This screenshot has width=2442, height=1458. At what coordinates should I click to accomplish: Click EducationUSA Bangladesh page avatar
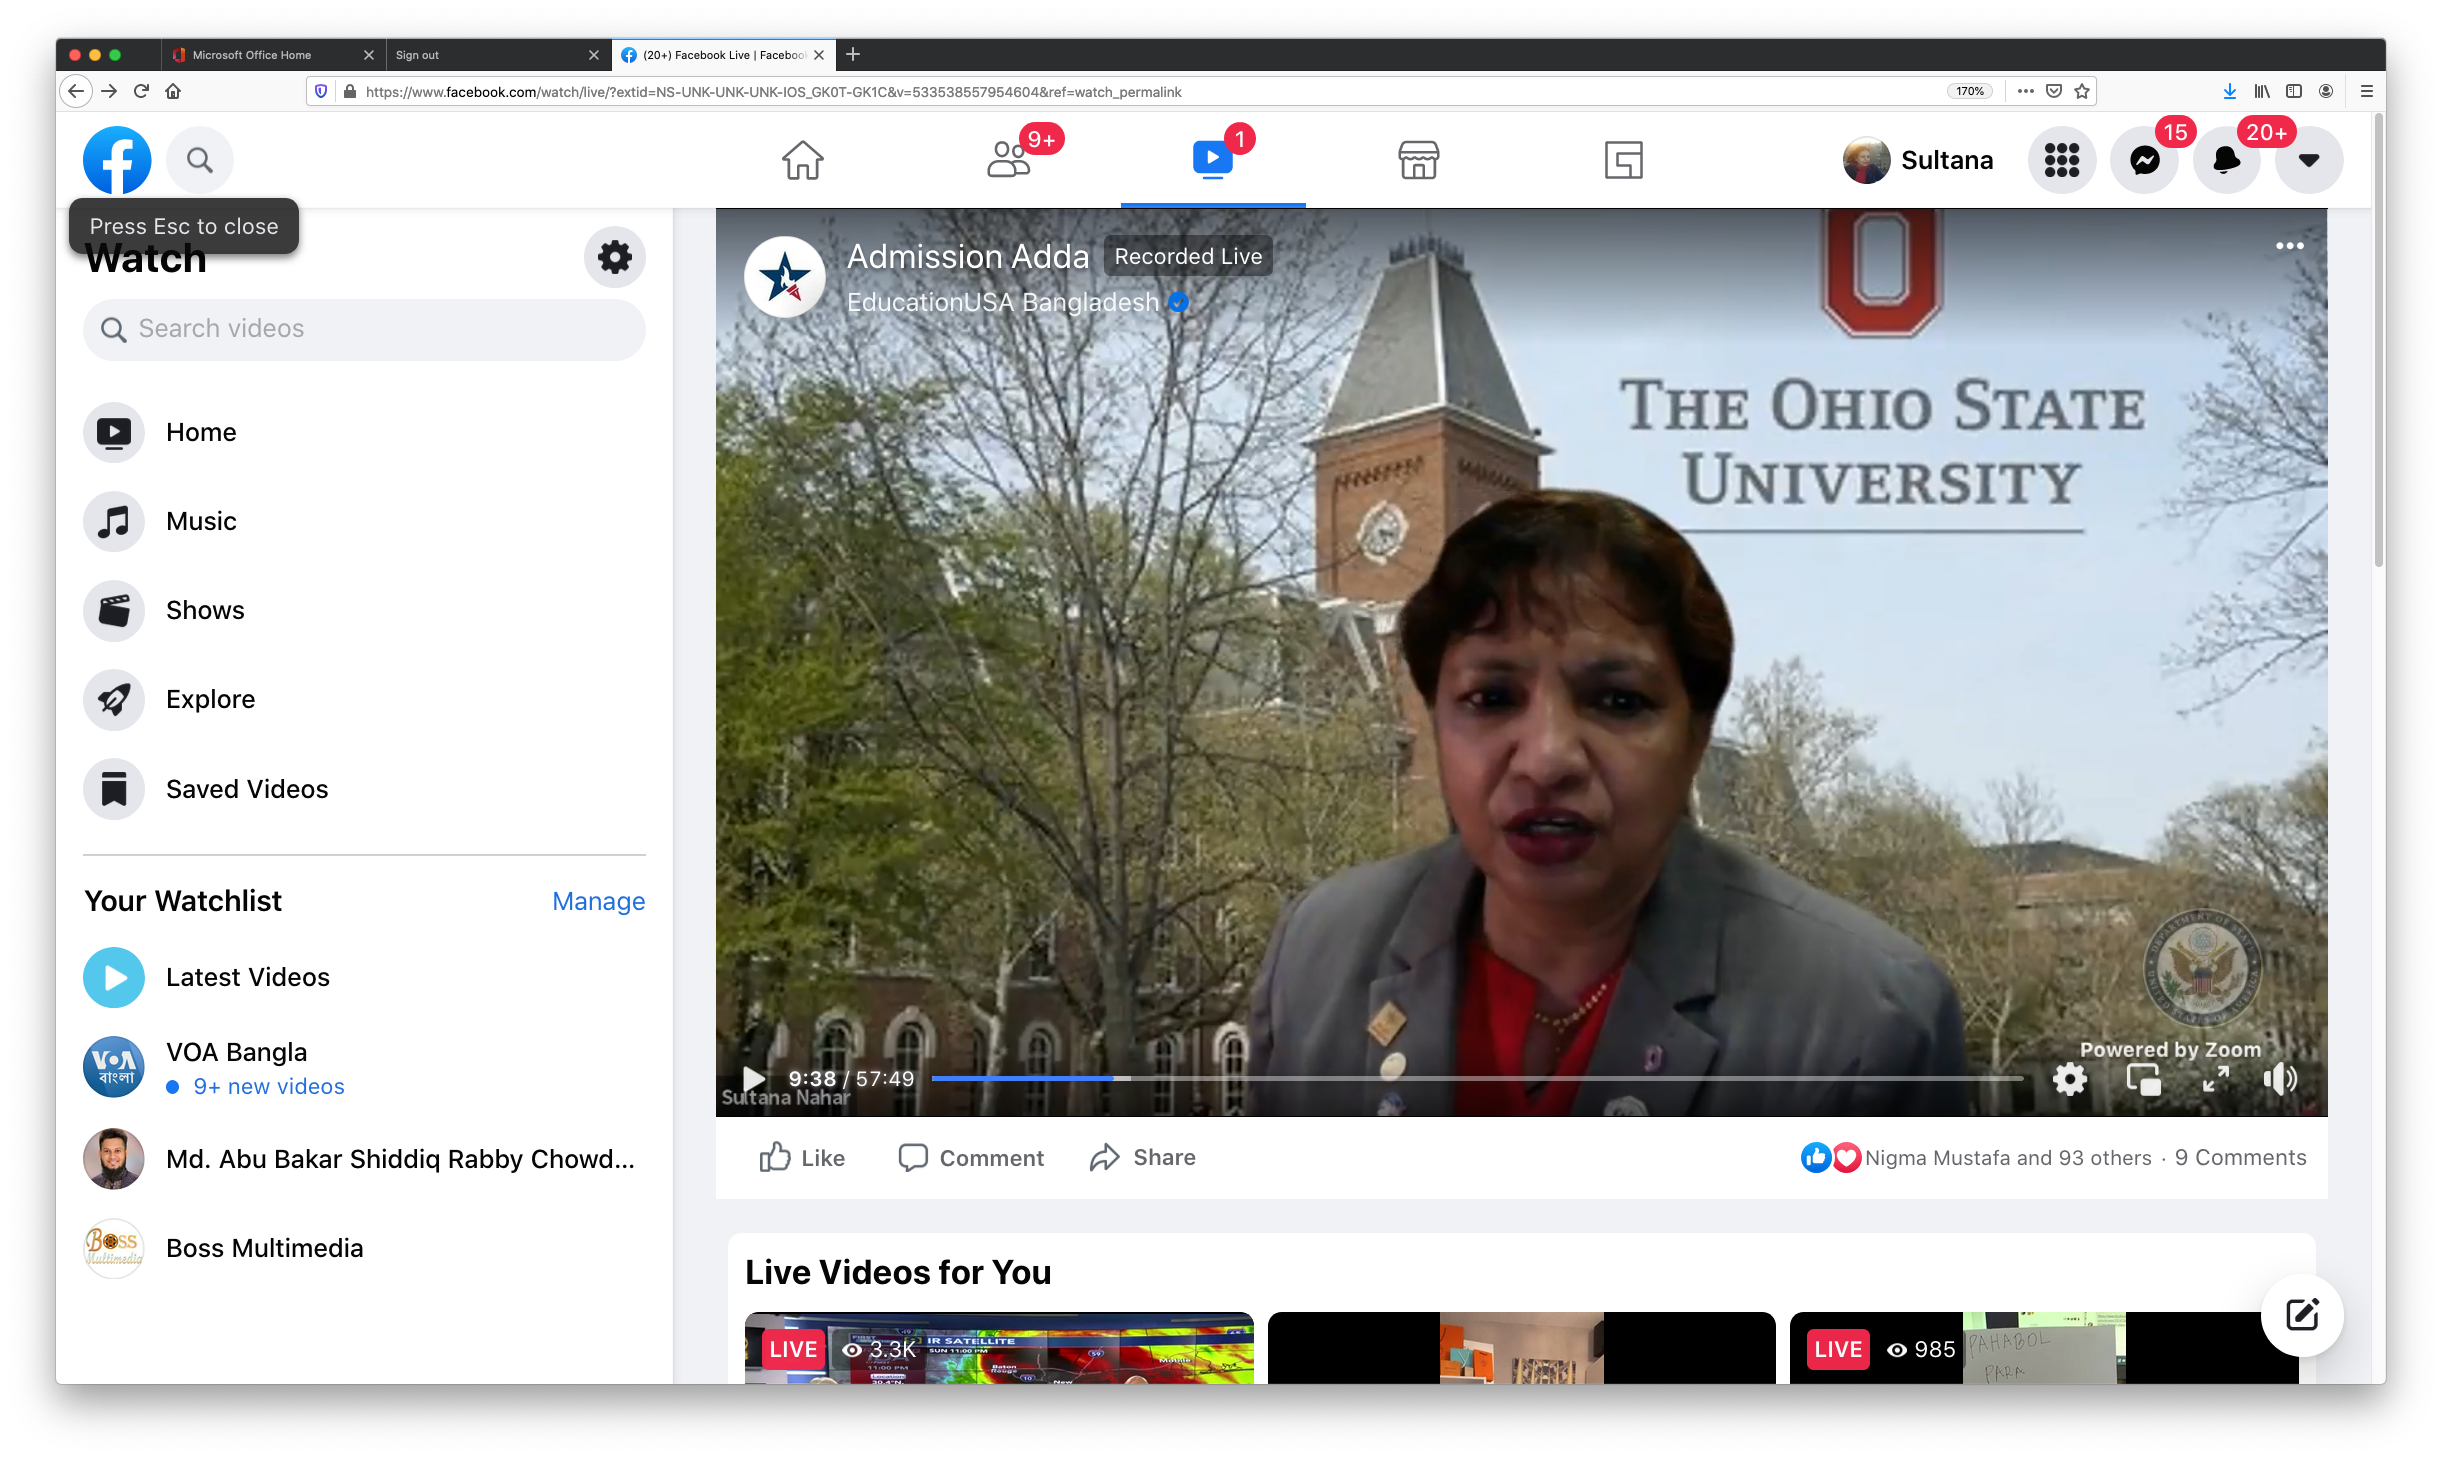coord(785,277)
